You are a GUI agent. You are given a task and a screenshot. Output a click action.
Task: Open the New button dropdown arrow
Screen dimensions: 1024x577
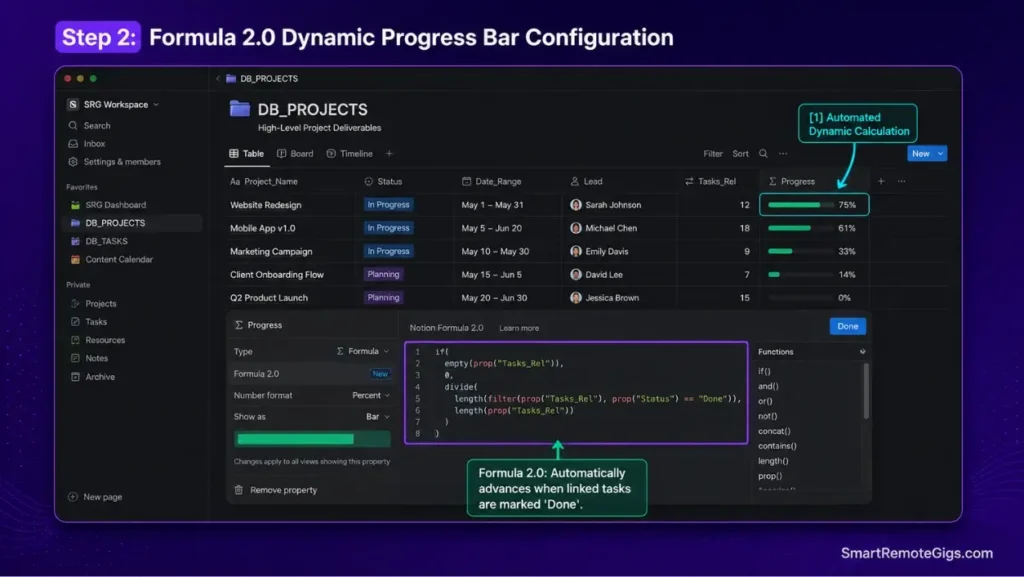pyautogui.click(x=940, y=154)
